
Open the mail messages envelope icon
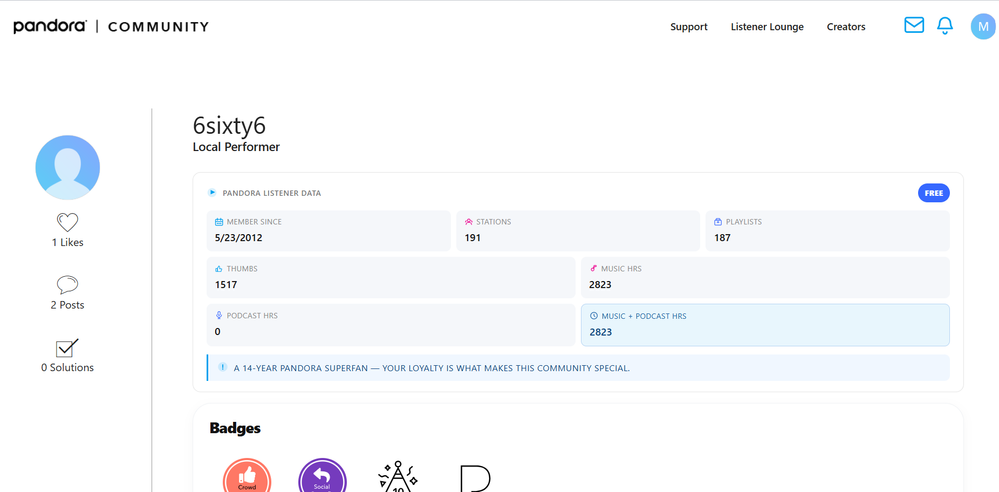pos(914,25)
